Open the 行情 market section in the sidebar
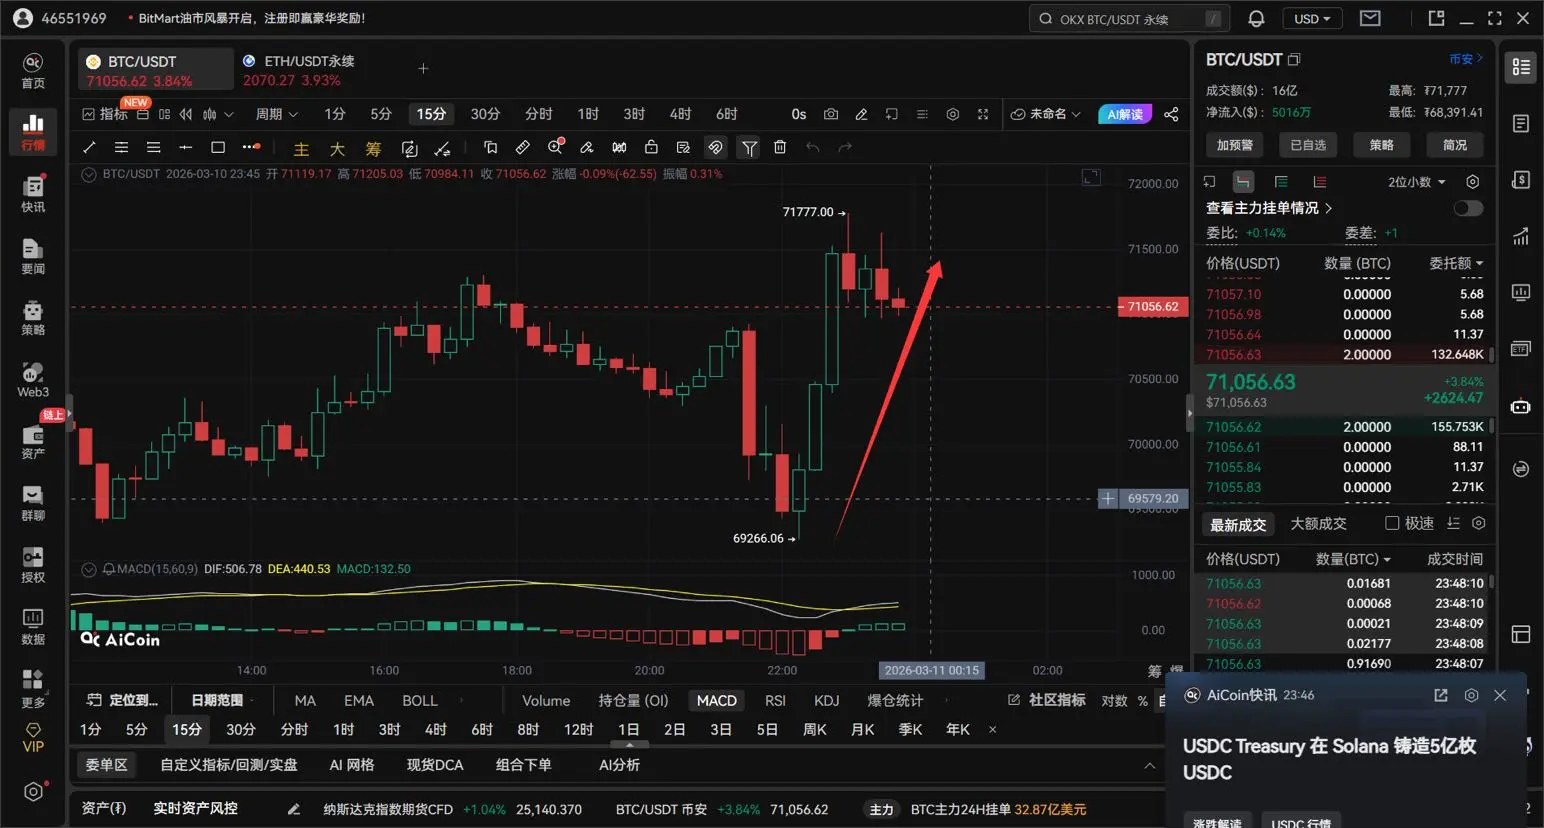The image size is (1544, 828). click(33, 132)
